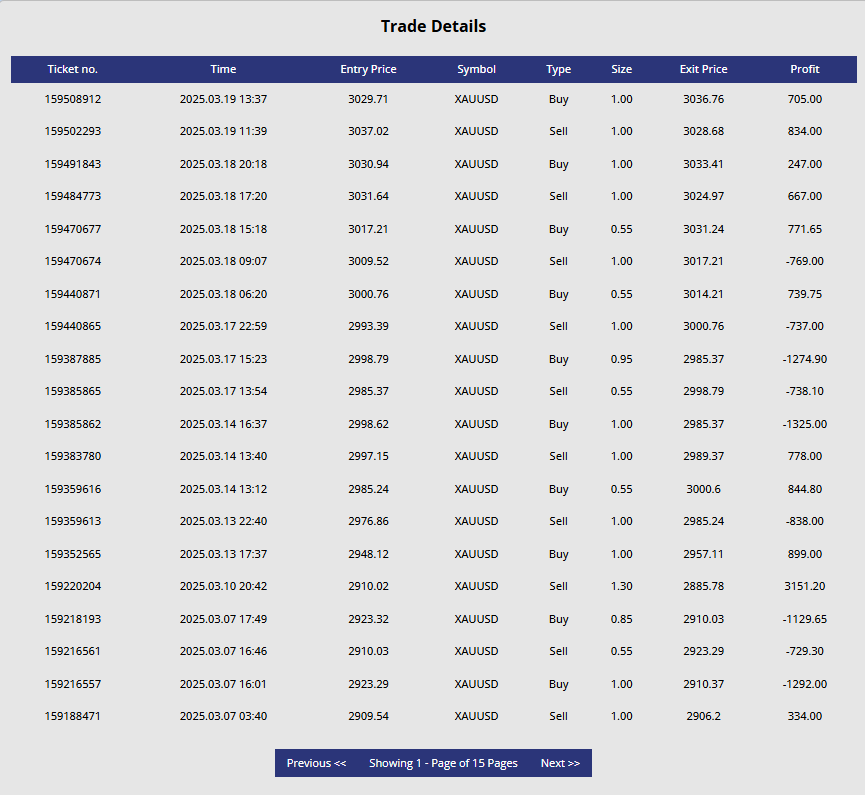The height and width of the screenshot is (795, 865).
Task: Select ticket number 159218193
Action: (x=73, y=620)
